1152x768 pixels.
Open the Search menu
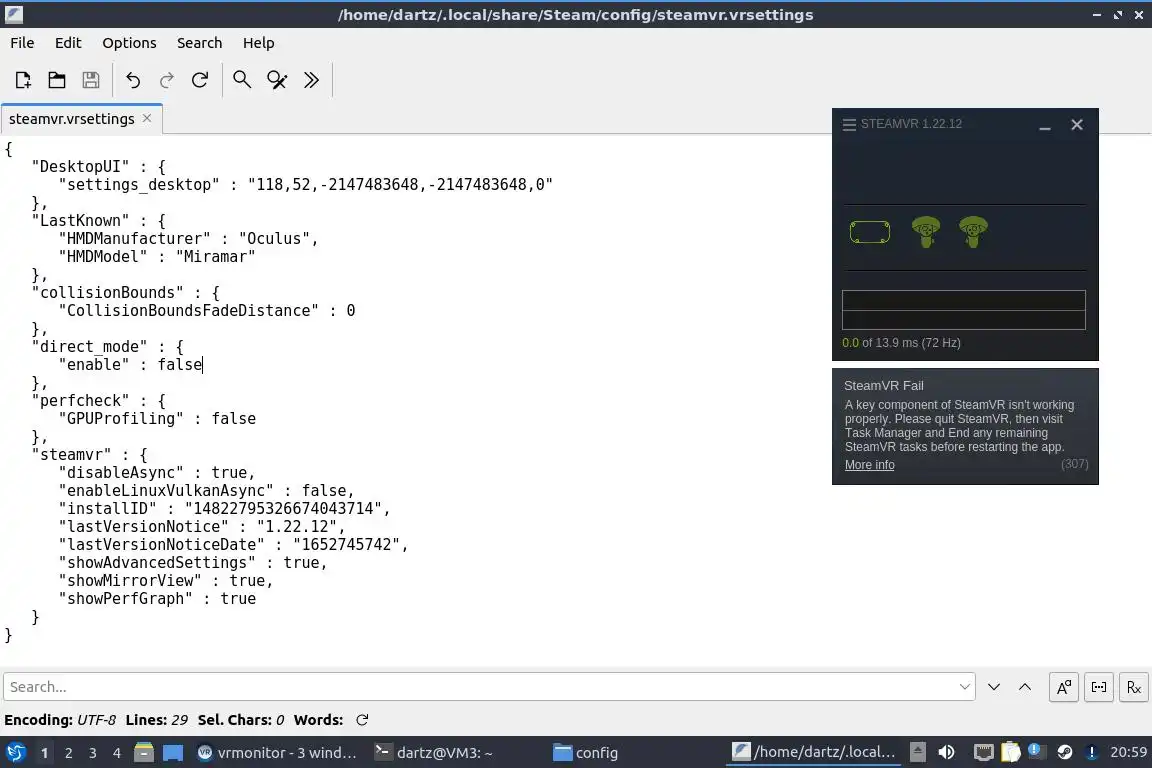pos(199,43)
